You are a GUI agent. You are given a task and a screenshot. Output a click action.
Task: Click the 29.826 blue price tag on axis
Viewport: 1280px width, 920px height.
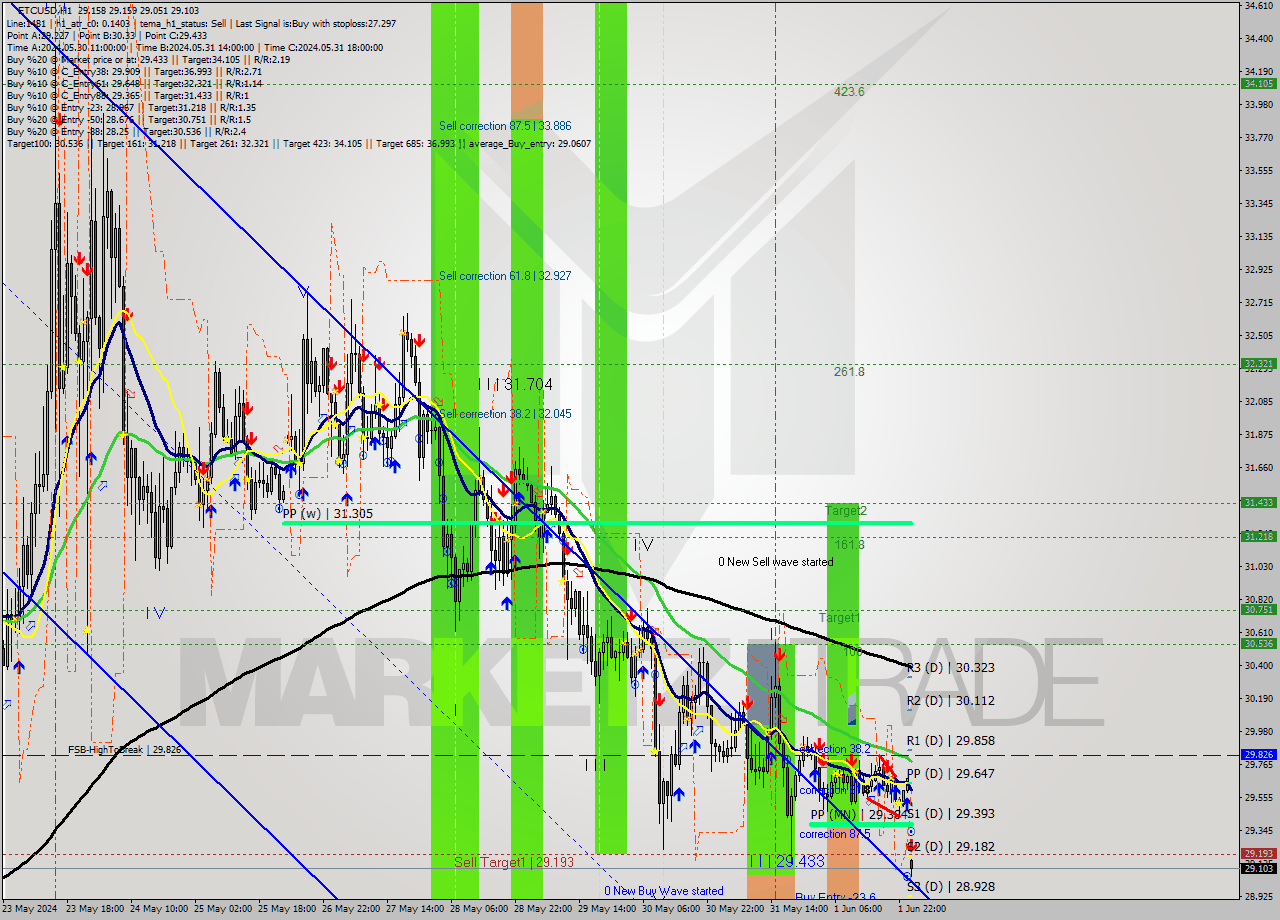(x=1258, y=755)
